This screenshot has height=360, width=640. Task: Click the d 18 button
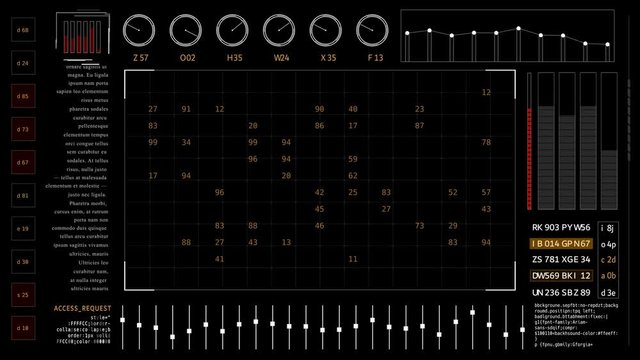(23, 328)
